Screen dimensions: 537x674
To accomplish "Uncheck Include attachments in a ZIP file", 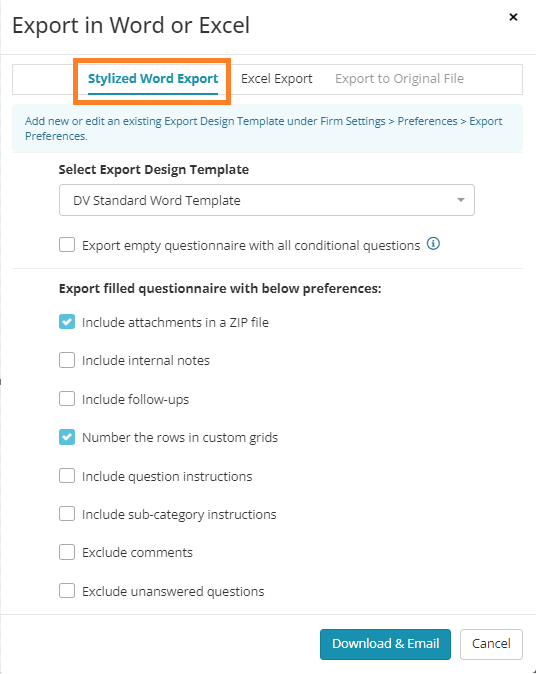I will [x=67, y=322].
